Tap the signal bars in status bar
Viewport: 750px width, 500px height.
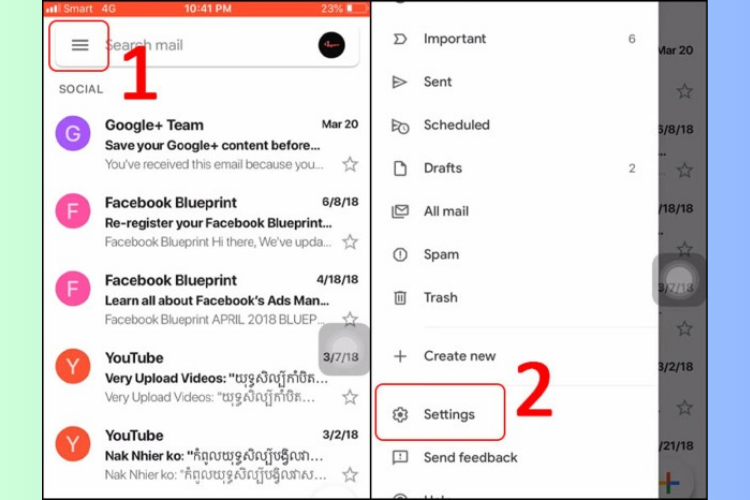pyautogui.click(x=52, y=9)
